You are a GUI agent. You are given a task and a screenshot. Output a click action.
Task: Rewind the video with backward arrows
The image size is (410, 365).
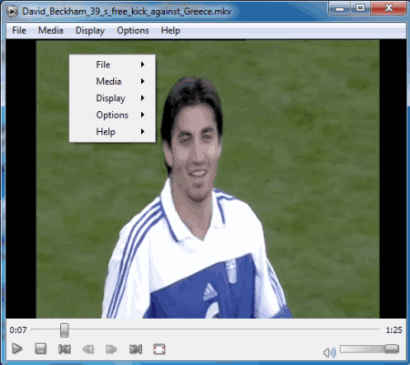click(x=88, y=349)
